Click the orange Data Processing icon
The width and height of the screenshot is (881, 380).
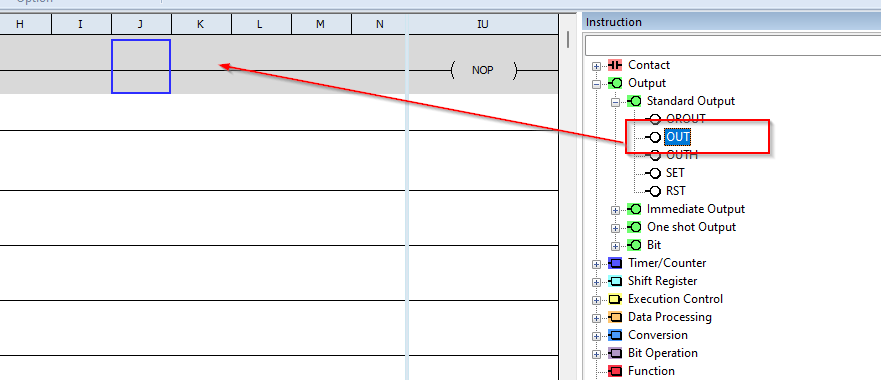point(615,317)
